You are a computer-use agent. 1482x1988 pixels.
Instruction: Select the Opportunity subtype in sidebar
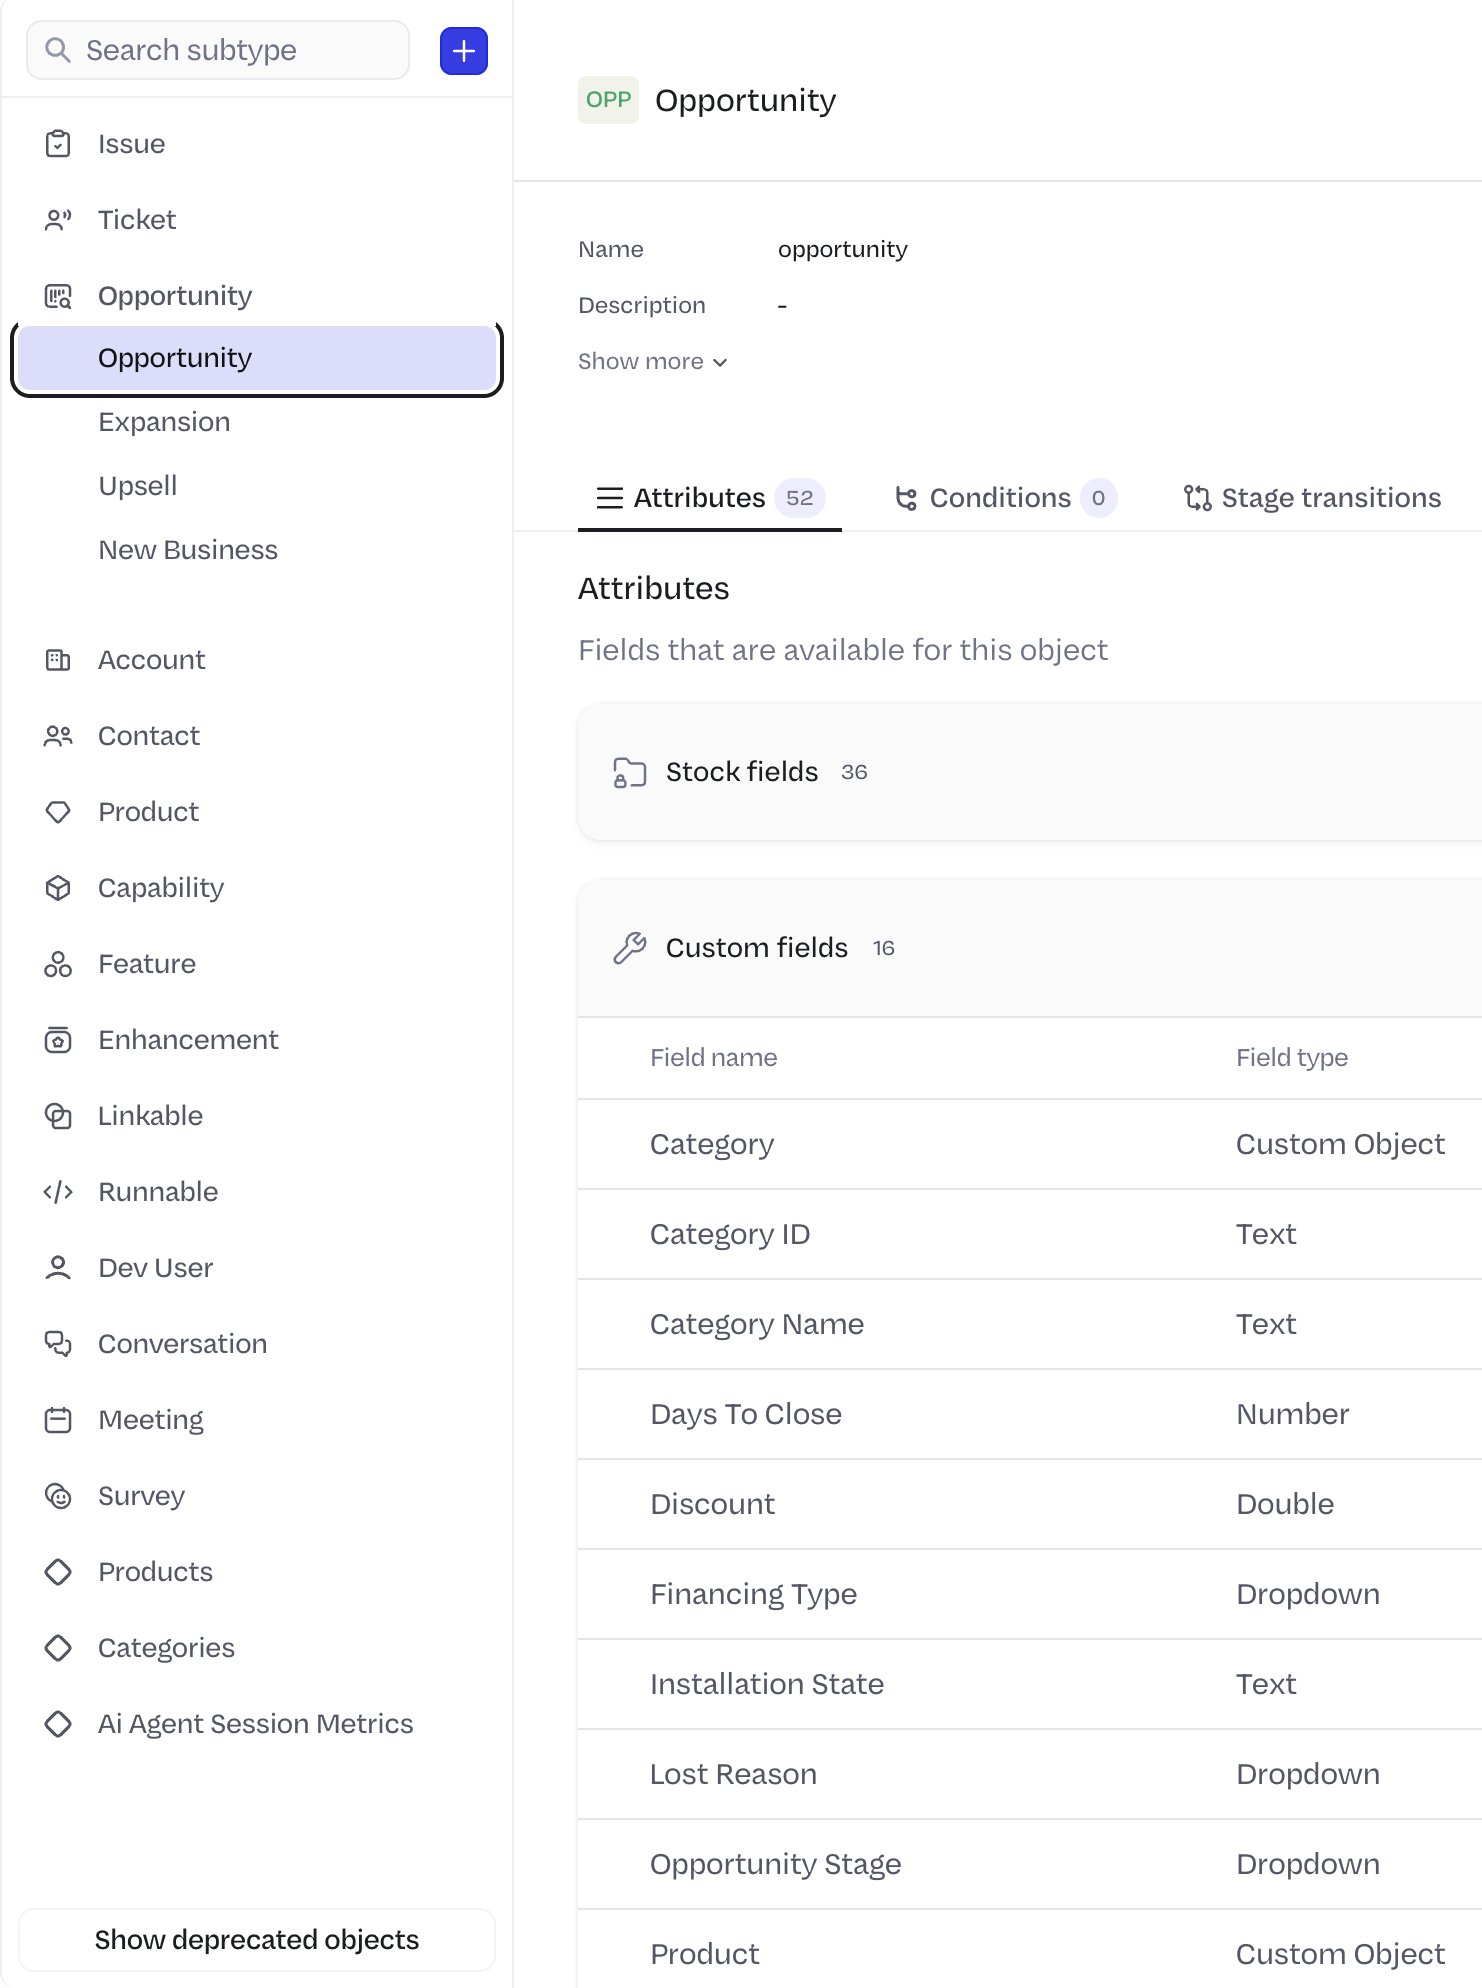(x=257, y=358)
